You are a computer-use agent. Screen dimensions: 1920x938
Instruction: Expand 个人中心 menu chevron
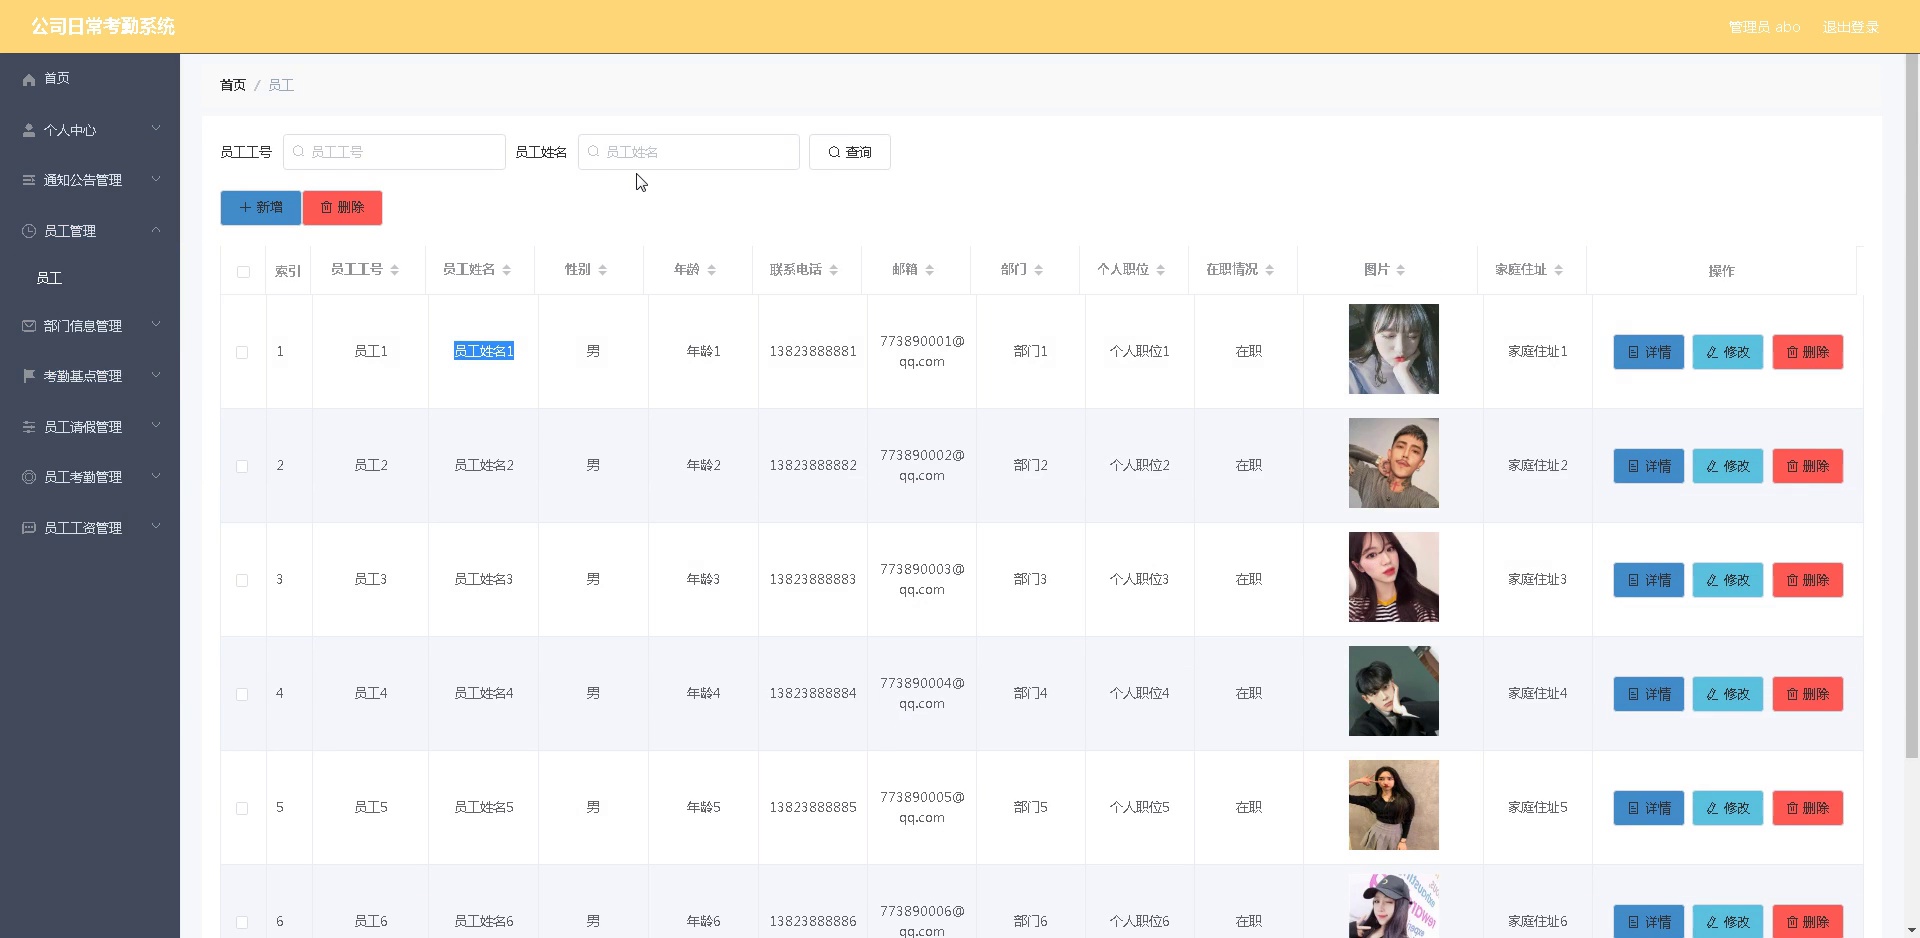156,129
